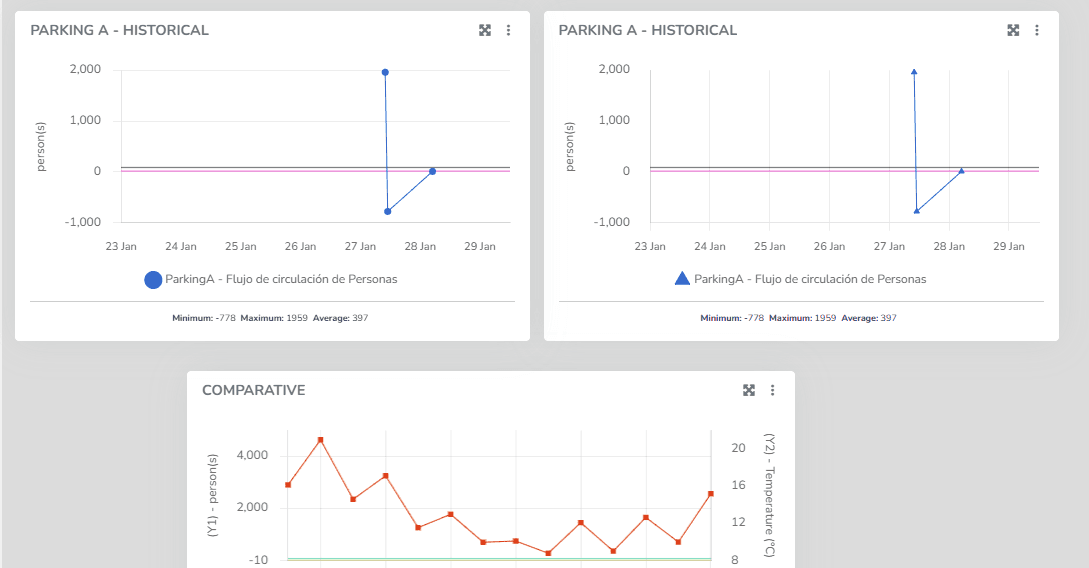1089x568 pixels.
Task: Click the last orange data point in Comparative
Action: pos(711,494)
